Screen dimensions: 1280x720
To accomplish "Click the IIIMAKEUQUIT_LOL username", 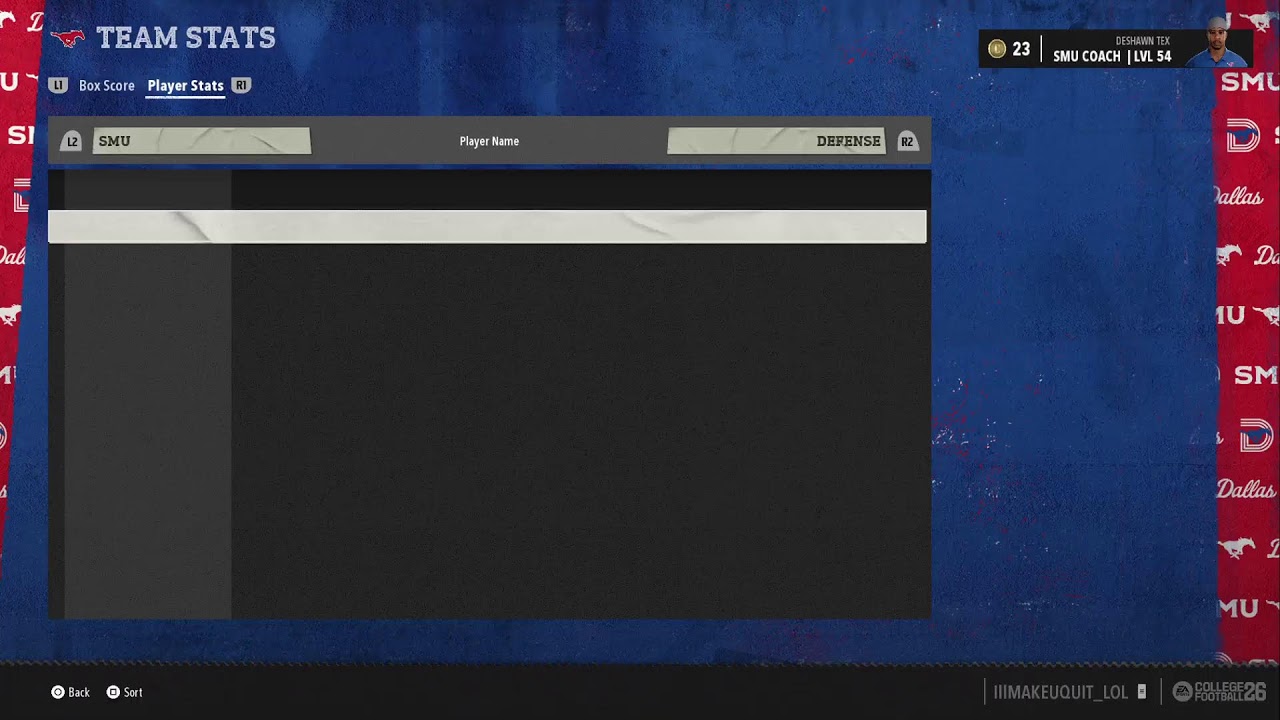I will coord(1061,692).
